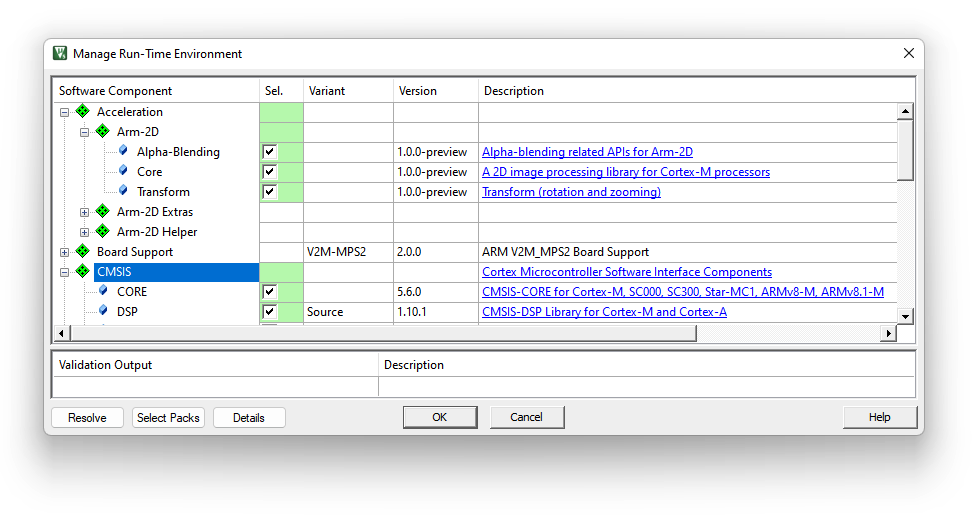Click the vertical scrollbar down arrow
Image resolution: width=973 pixels, height=532 pixels.
point(905,316)
